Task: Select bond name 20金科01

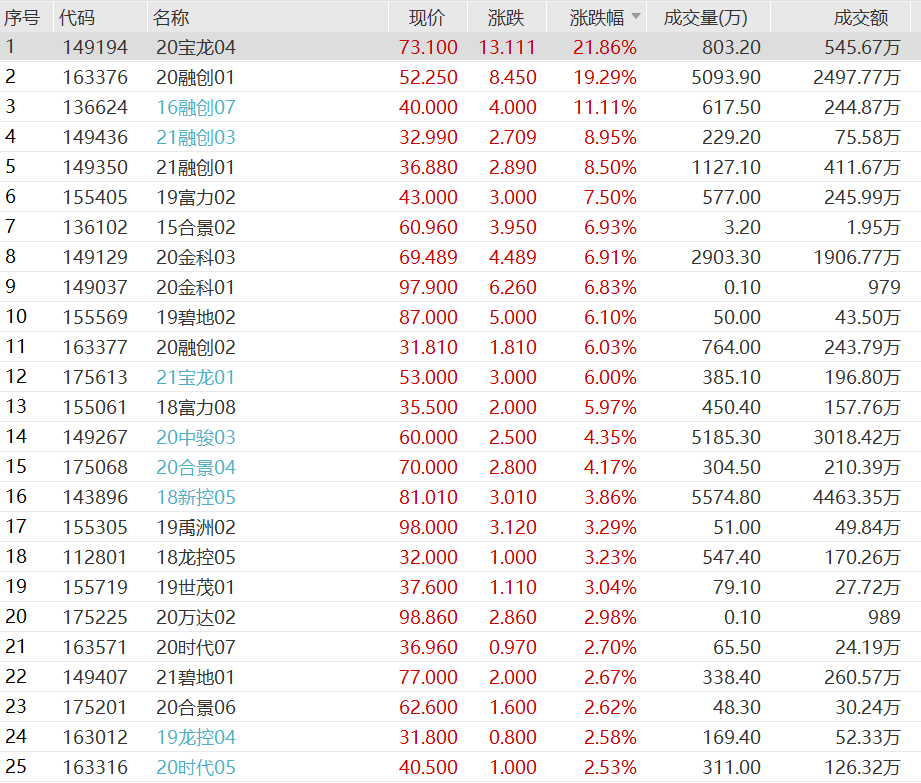Action: click(x=196, y=287)
